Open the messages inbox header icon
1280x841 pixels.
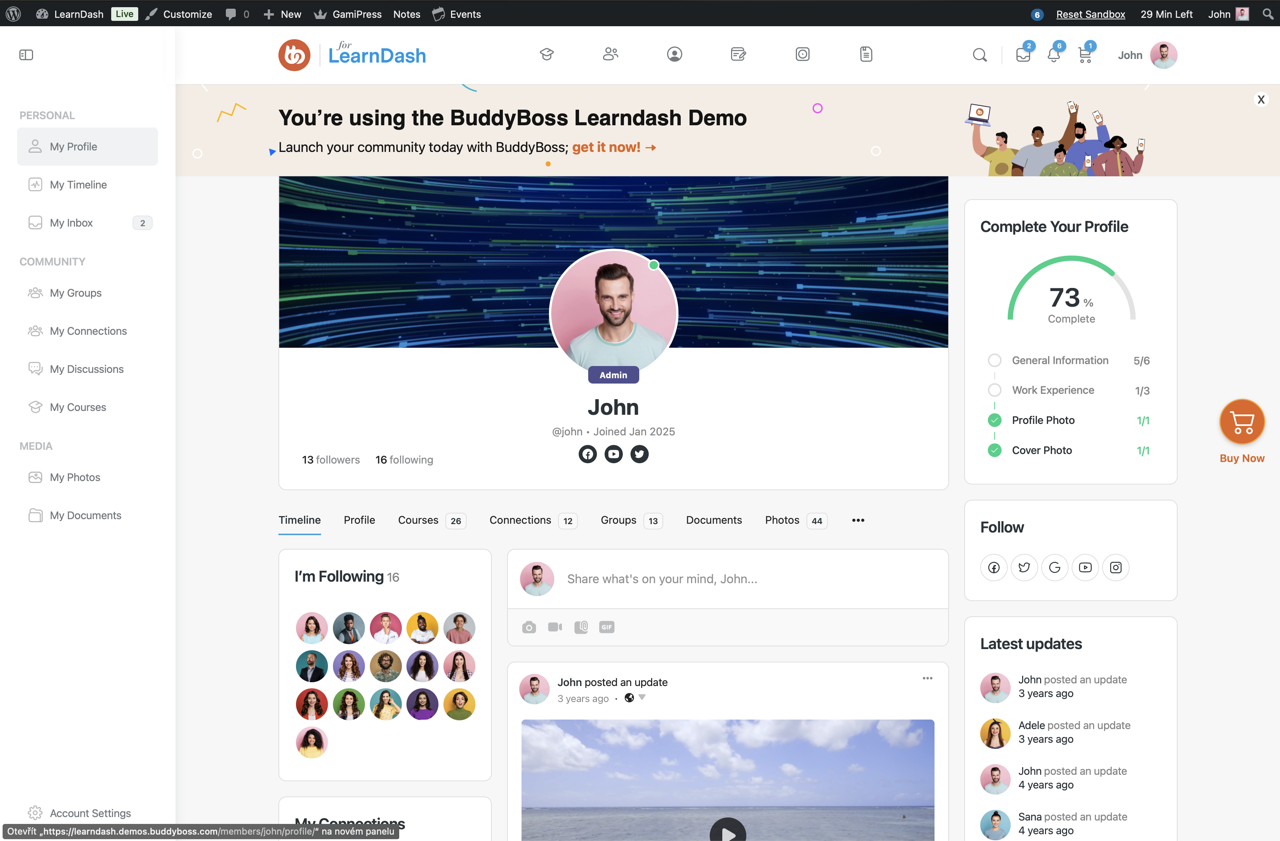pyautogui.click(x=1022, y=56)
